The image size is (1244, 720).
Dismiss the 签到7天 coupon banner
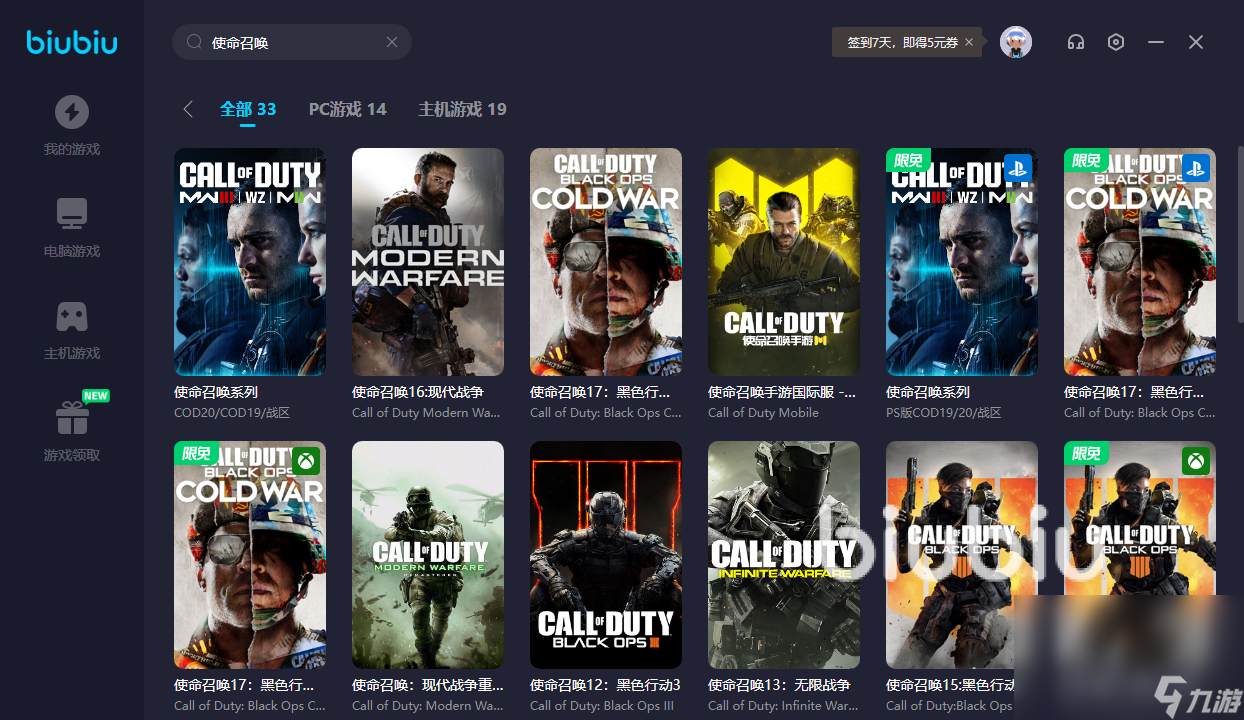(969, 42)
